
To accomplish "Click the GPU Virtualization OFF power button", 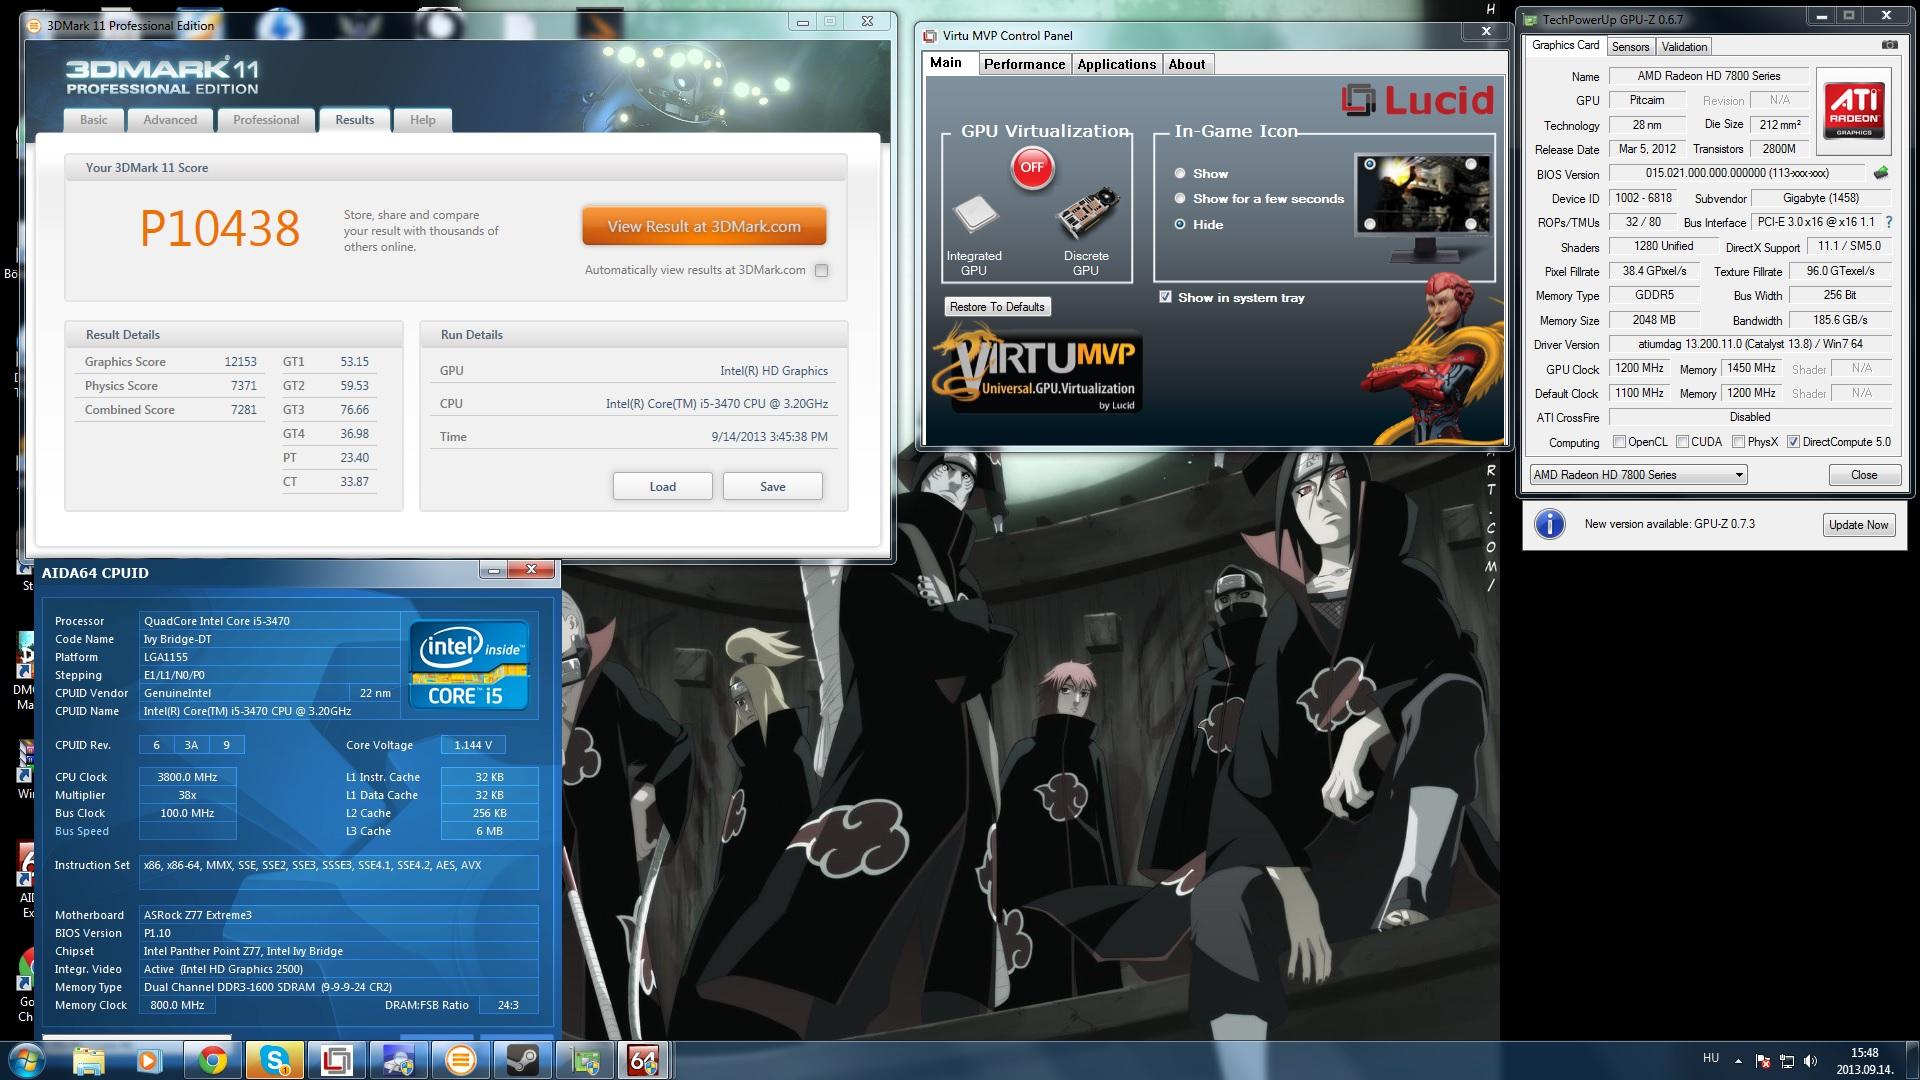I will coord(1032,167).
